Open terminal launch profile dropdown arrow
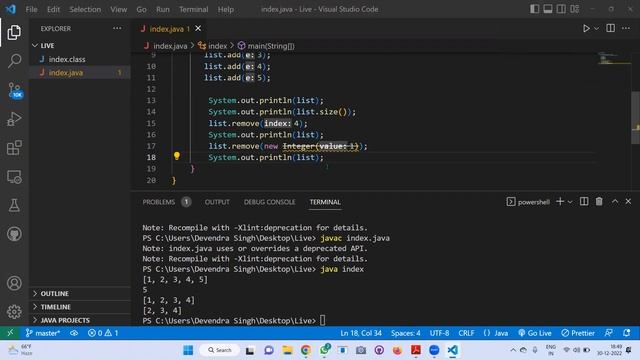 coord(570,202)
